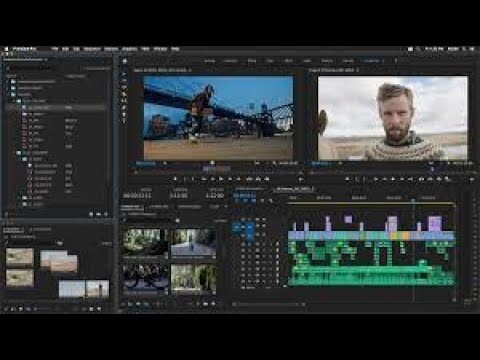Expand the topmost bin in Project panel

(x=8, y=81)
